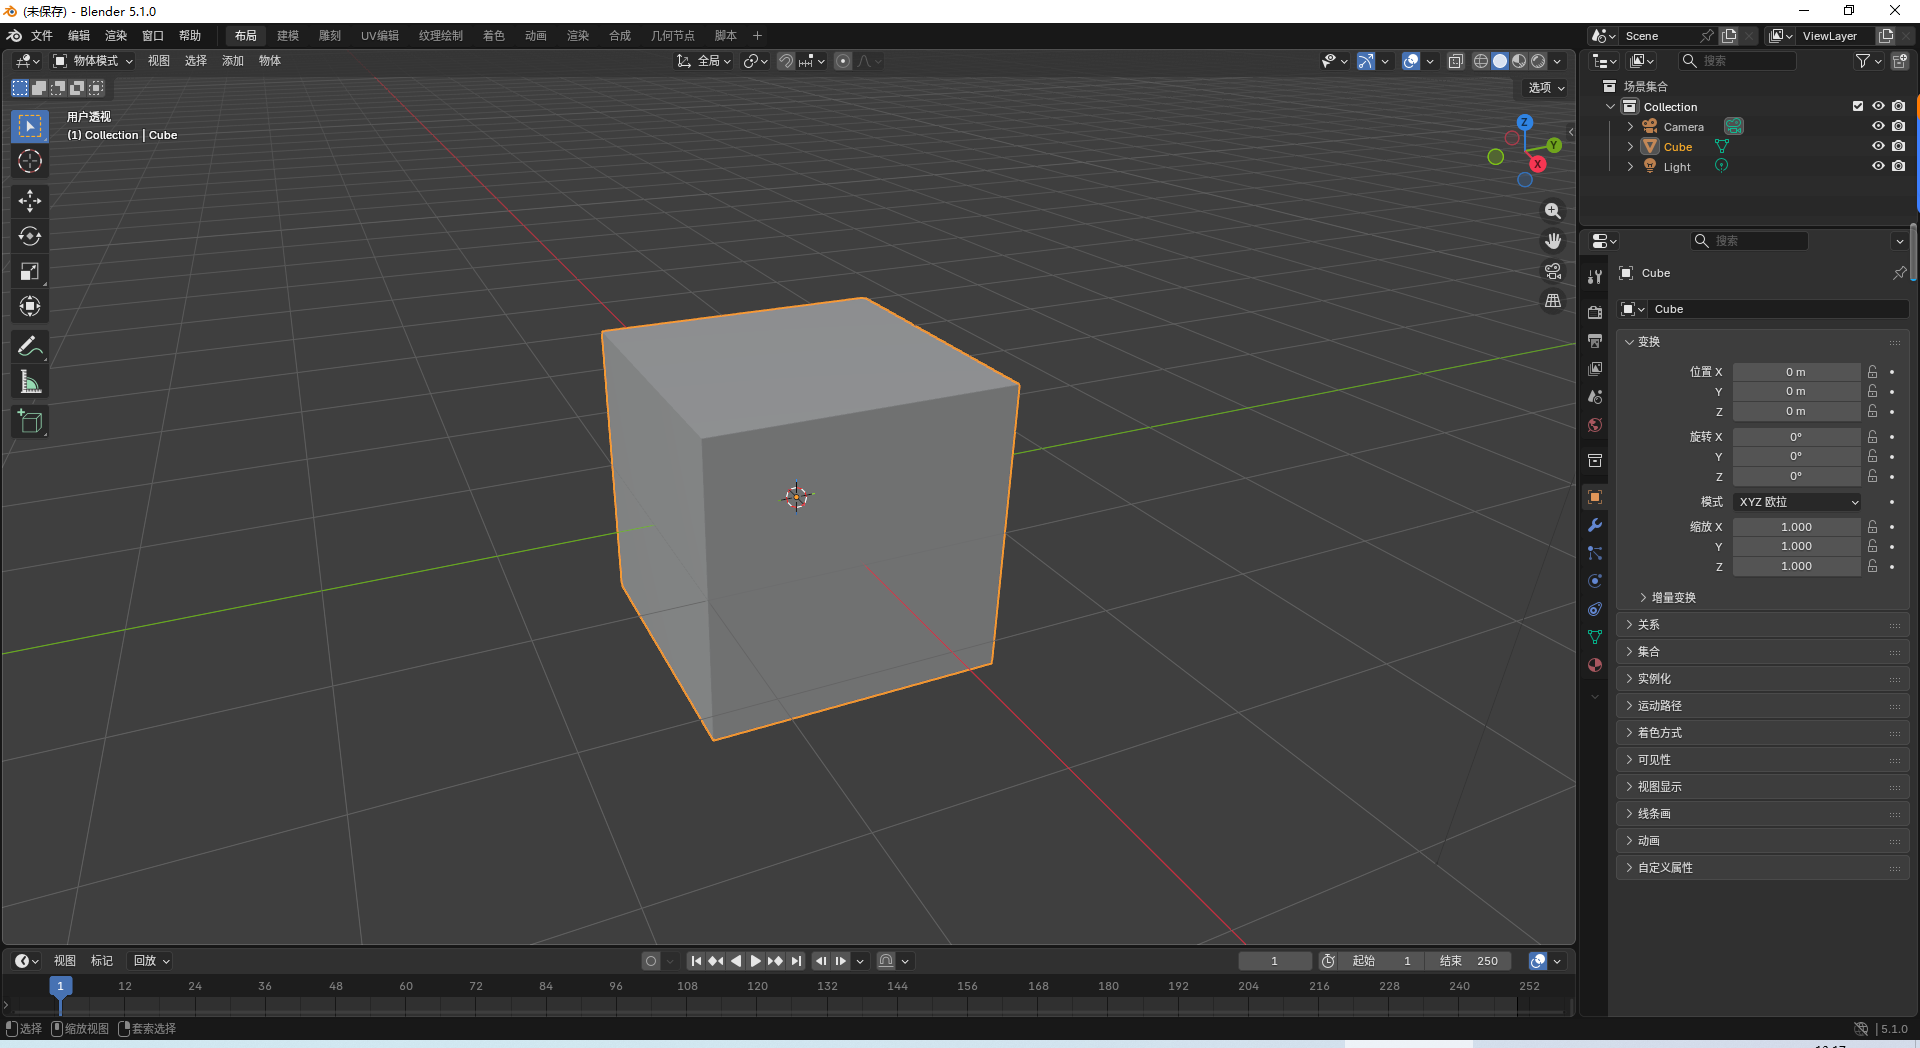Image resolution: width=1920 pixels, height=1048 pixels.
Task: Hide the Light in the viewport
Action: tap(1878, 166)
